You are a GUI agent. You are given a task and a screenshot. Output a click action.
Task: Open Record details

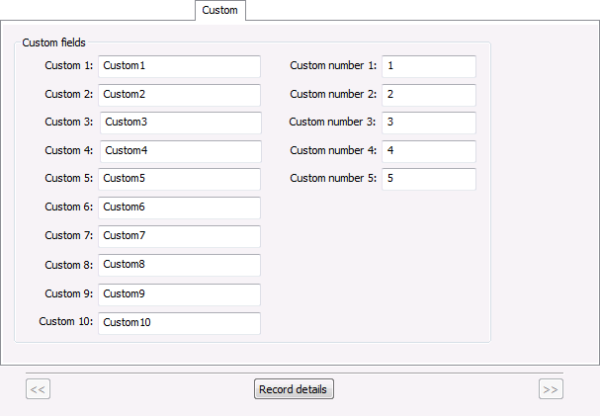coord(294,389)
